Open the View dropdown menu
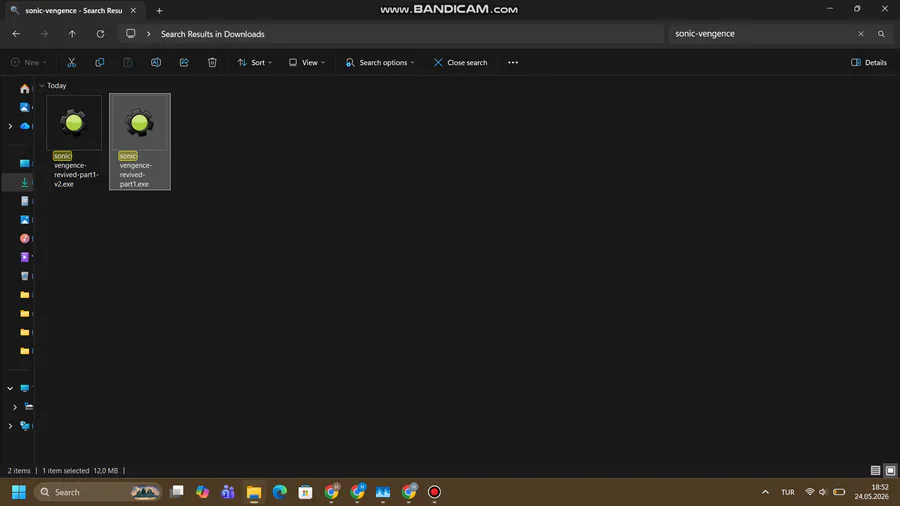The height and width of the screenshot is (506, 900). pos(307,63)
